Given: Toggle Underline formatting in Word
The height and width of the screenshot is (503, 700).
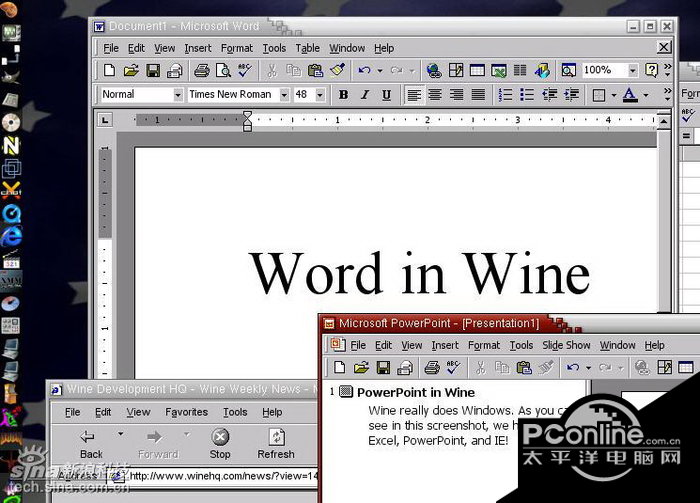Looking at the screenshot, I should pos(387,95).
